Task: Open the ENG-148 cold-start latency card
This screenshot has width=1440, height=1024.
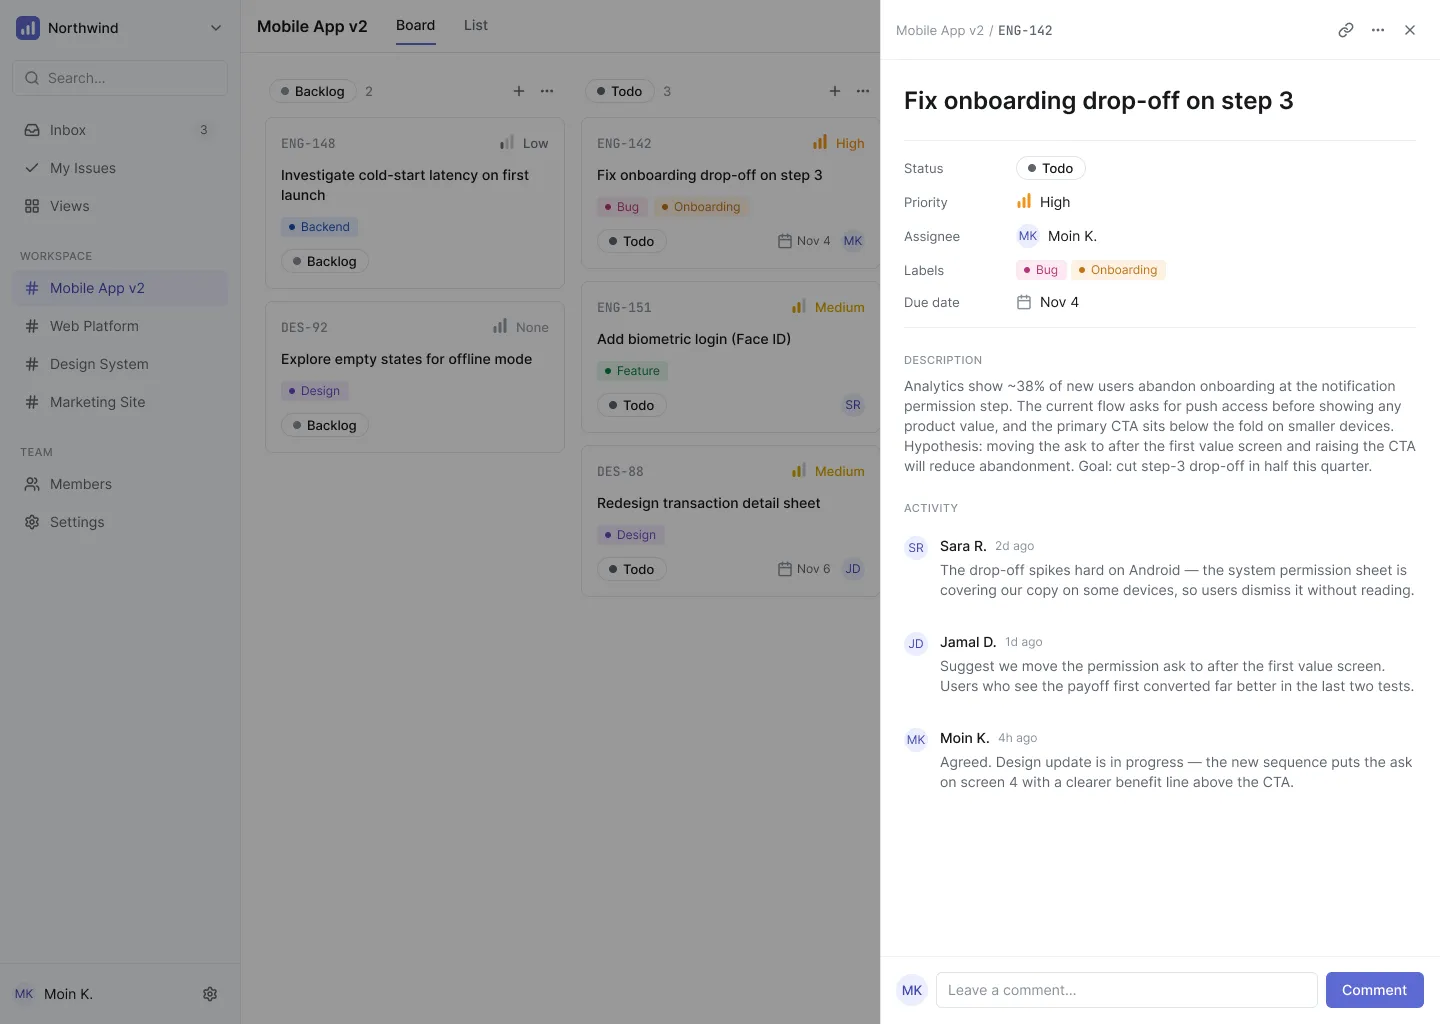Action: pyautogui.click(x=415, y=203)
